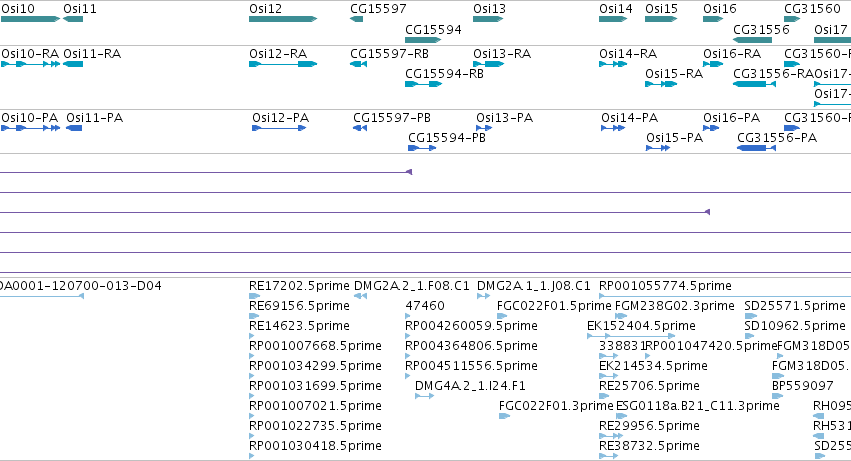Screen dimensions: 851x461
Task: Select EST RP004511556.5prime
Action: pos(472,366)
